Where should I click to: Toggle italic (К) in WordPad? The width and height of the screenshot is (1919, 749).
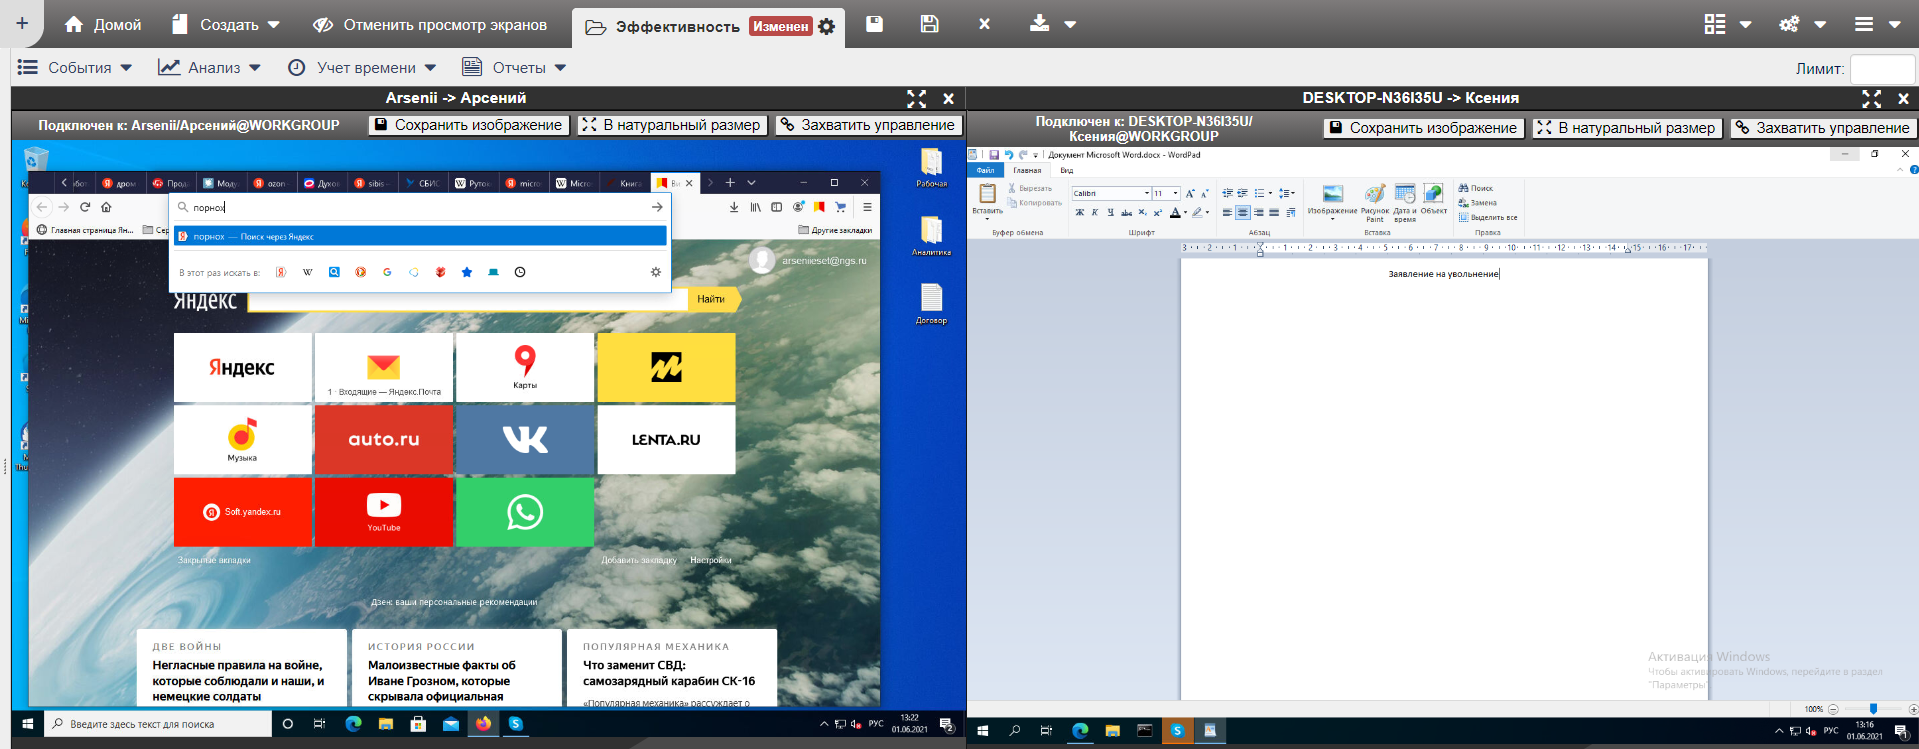[x=1095, y=212]
